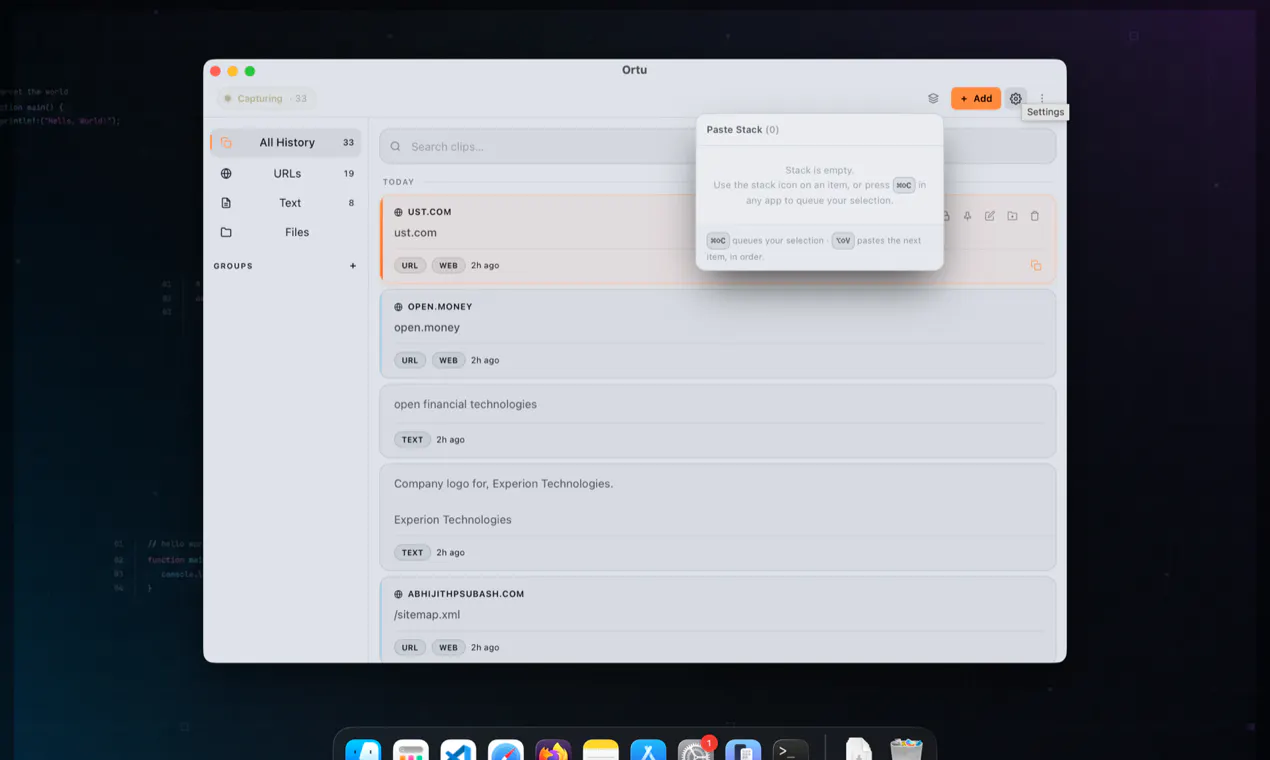The width and height of the screenshot is (1270, 760).
Task: Click the globe icon on open.money card
Action: coord(398,307)
